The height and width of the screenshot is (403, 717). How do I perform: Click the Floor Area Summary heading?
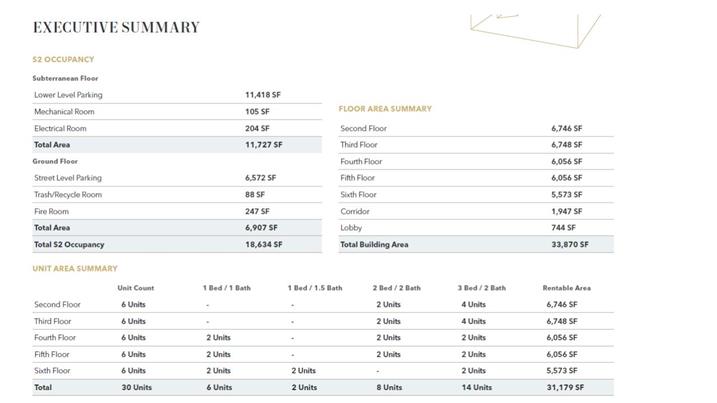(x=385, y=108)
